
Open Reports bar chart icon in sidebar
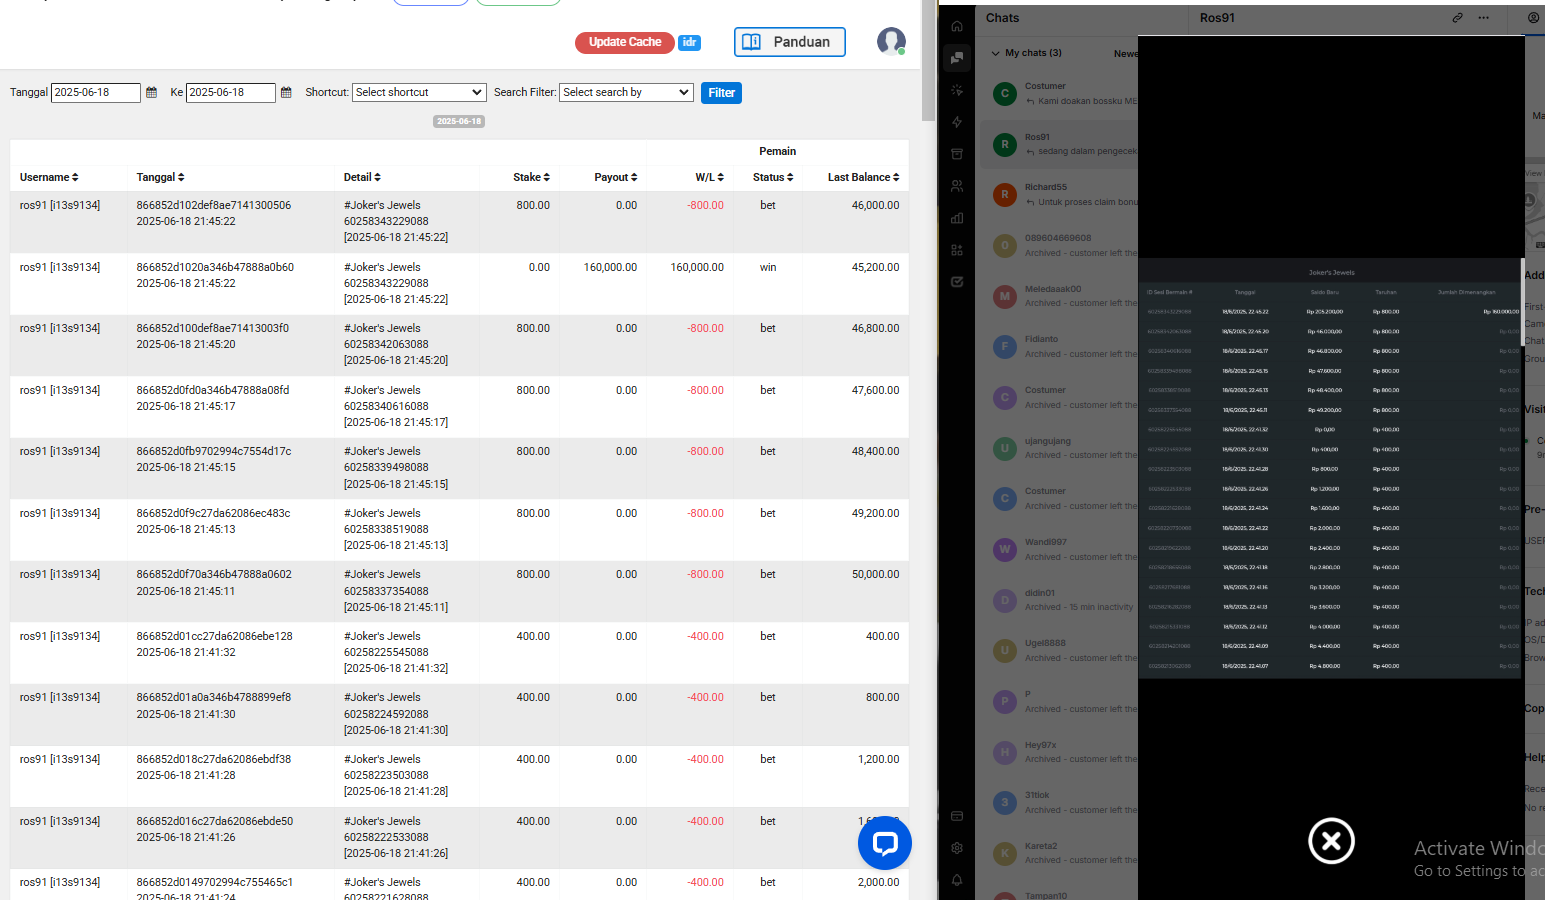tap(957, 218)
